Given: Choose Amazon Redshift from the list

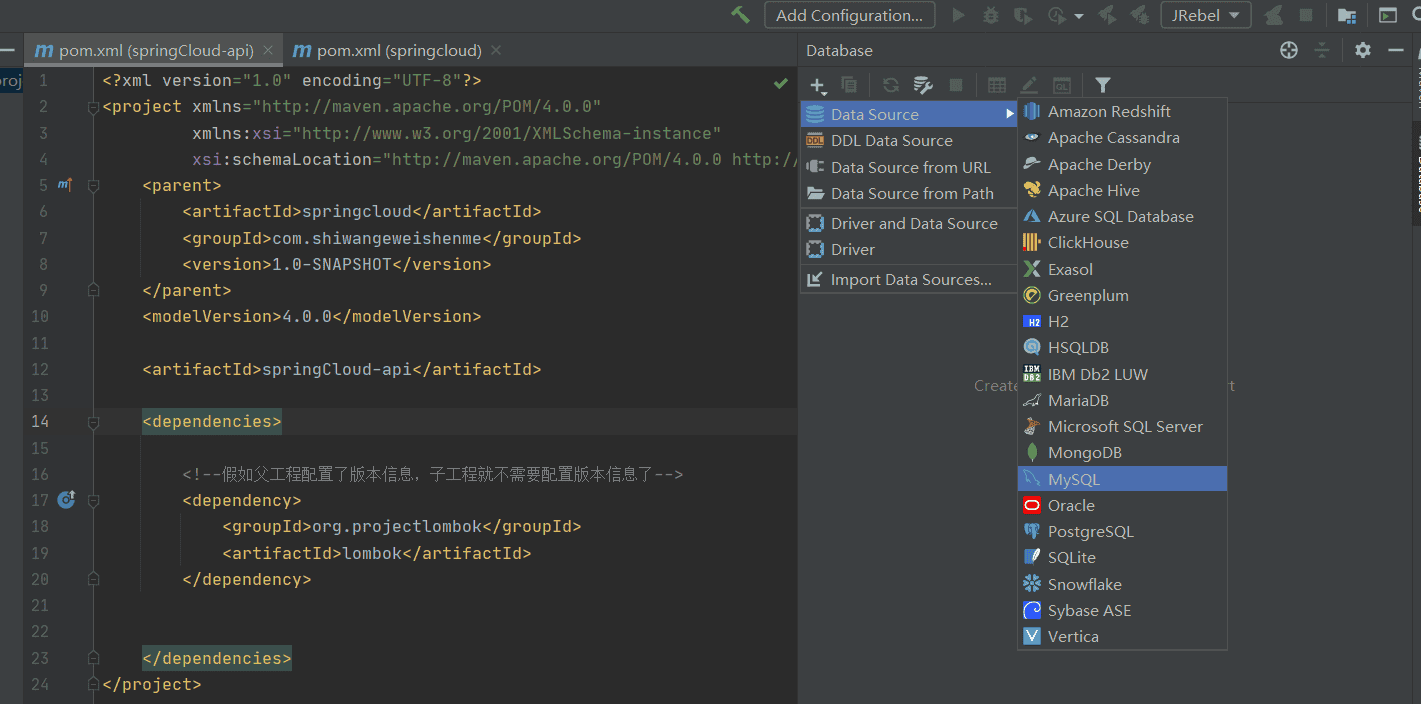Looking at the screenshot, I should pyautogui.click(x=1122, y=112).
